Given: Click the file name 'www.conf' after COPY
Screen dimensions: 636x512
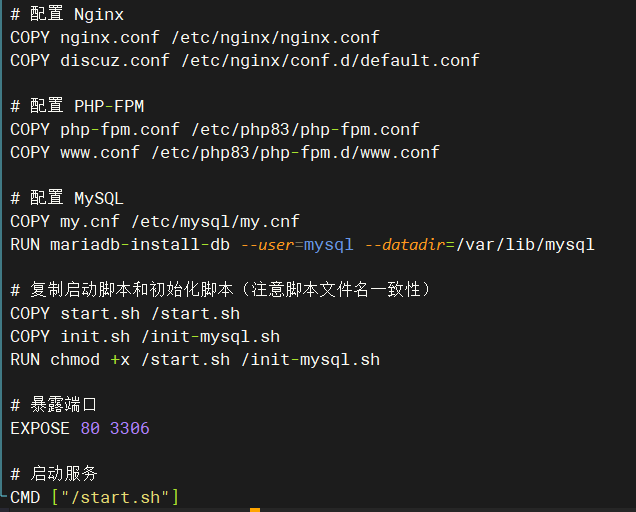Looking at the screenshot, I should coord(100,153).
